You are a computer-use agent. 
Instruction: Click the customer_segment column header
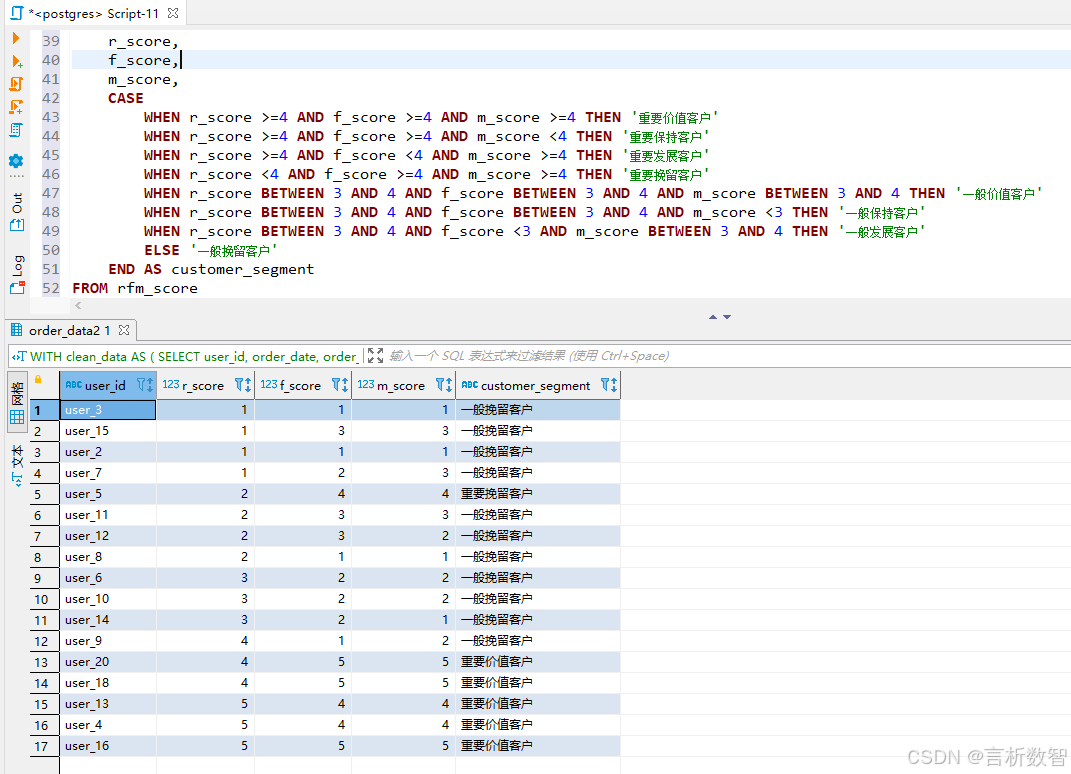(x=538, y=385)
